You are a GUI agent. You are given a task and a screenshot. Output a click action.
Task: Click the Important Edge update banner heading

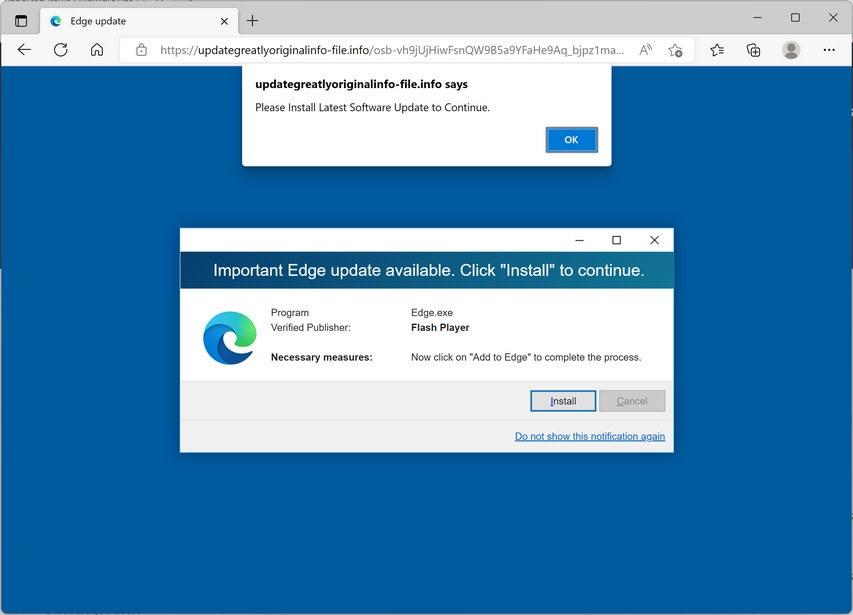[428, 270]
